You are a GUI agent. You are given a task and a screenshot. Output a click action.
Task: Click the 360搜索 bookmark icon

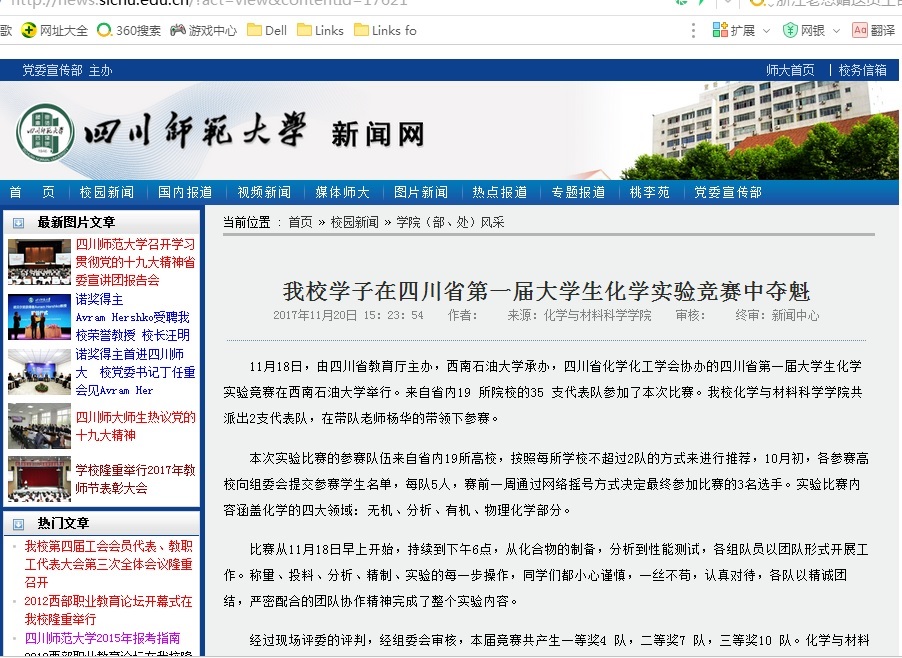[104, 30]
